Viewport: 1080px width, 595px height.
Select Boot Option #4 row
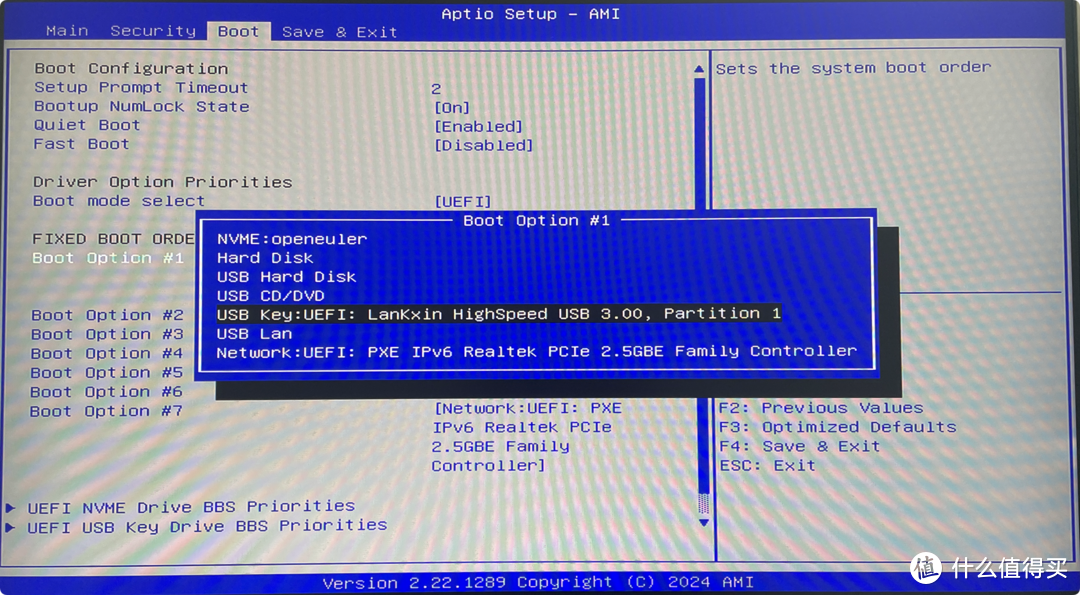107,354
